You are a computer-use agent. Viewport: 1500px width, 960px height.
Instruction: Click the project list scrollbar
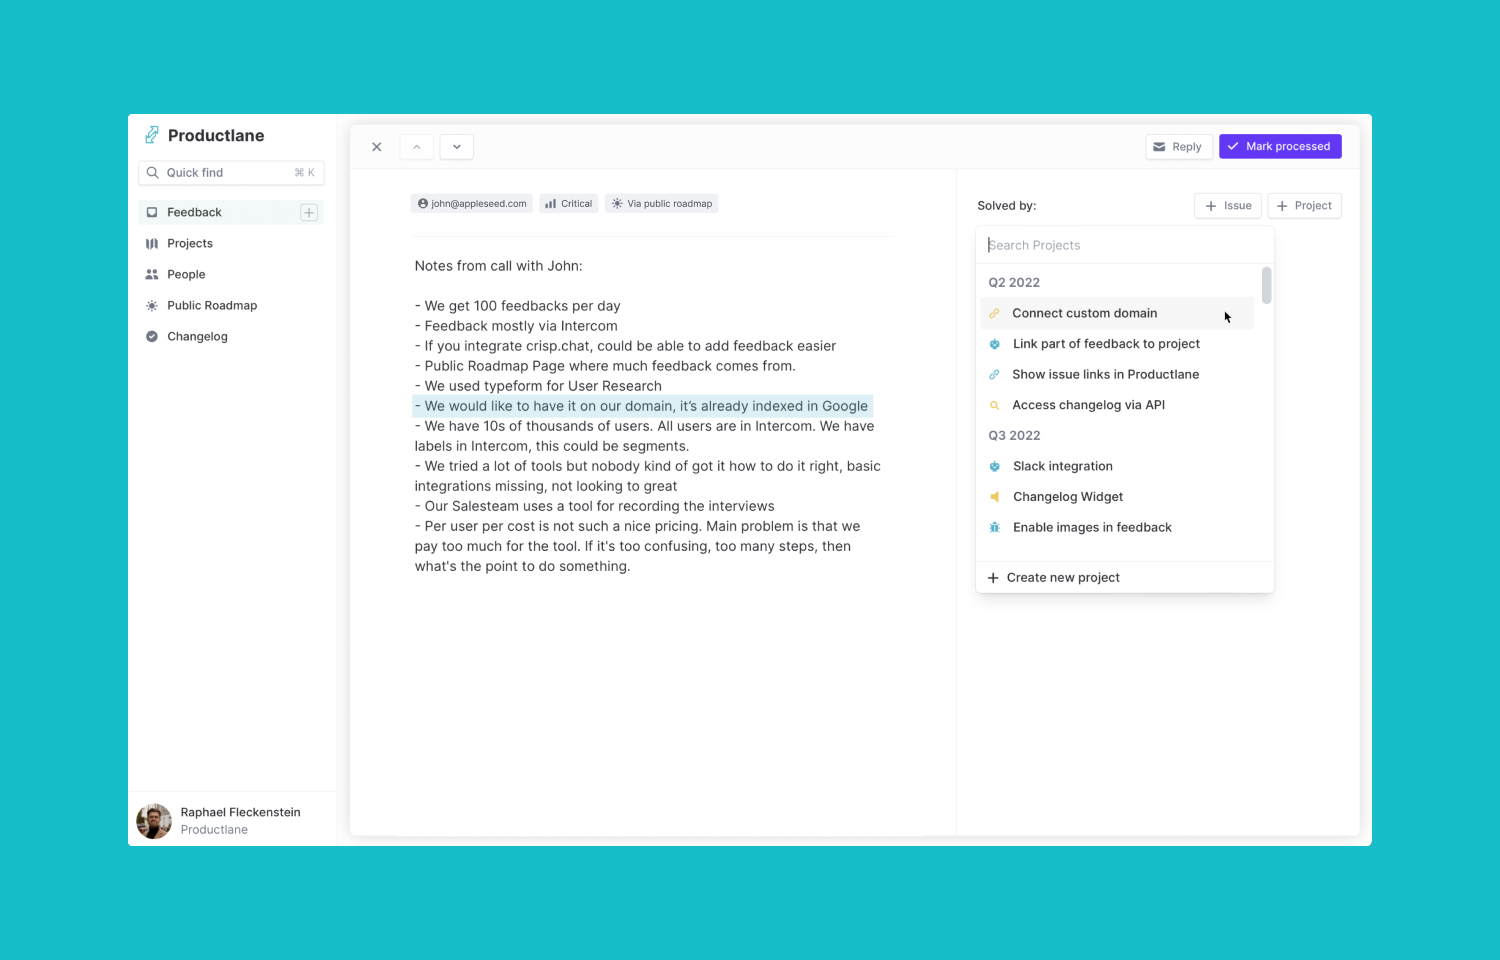click(x=1267, y=285)
